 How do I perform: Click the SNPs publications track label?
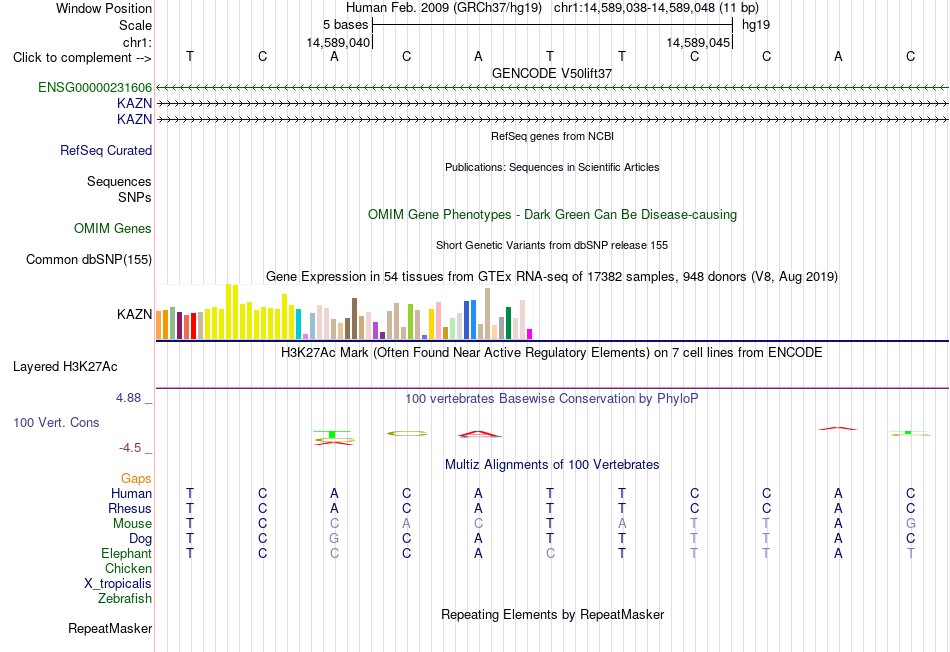135,198
